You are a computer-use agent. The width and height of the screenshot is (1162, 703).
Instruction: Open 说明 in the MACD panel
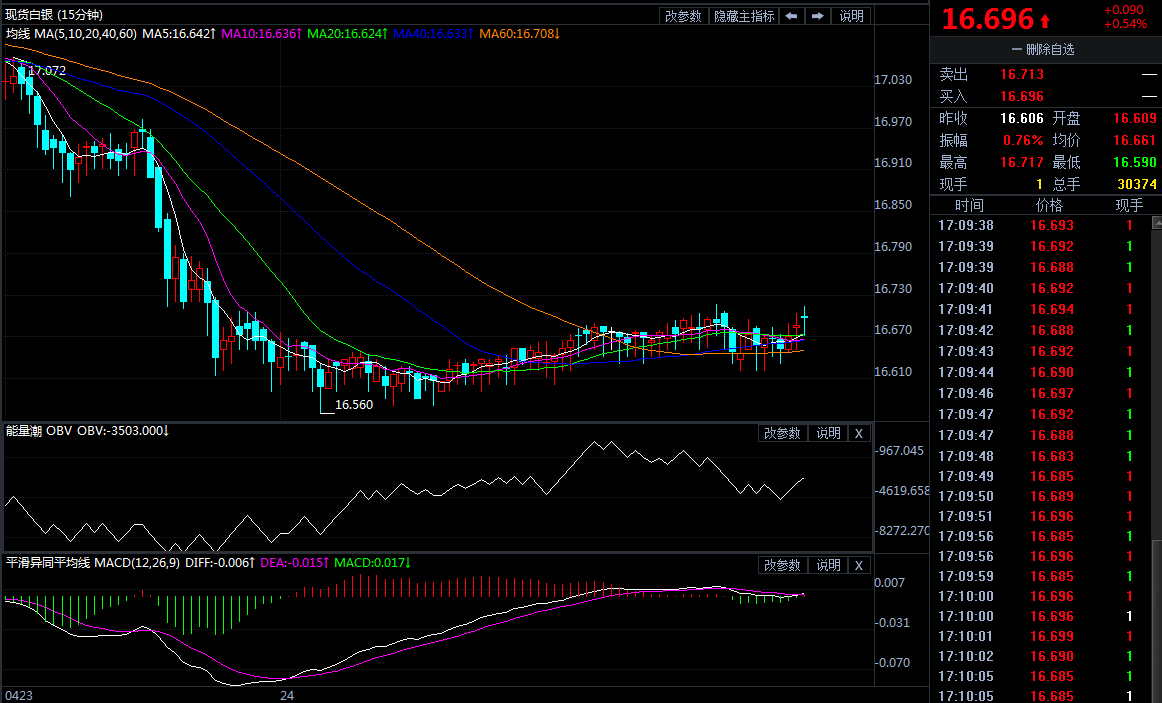(829, 565)
